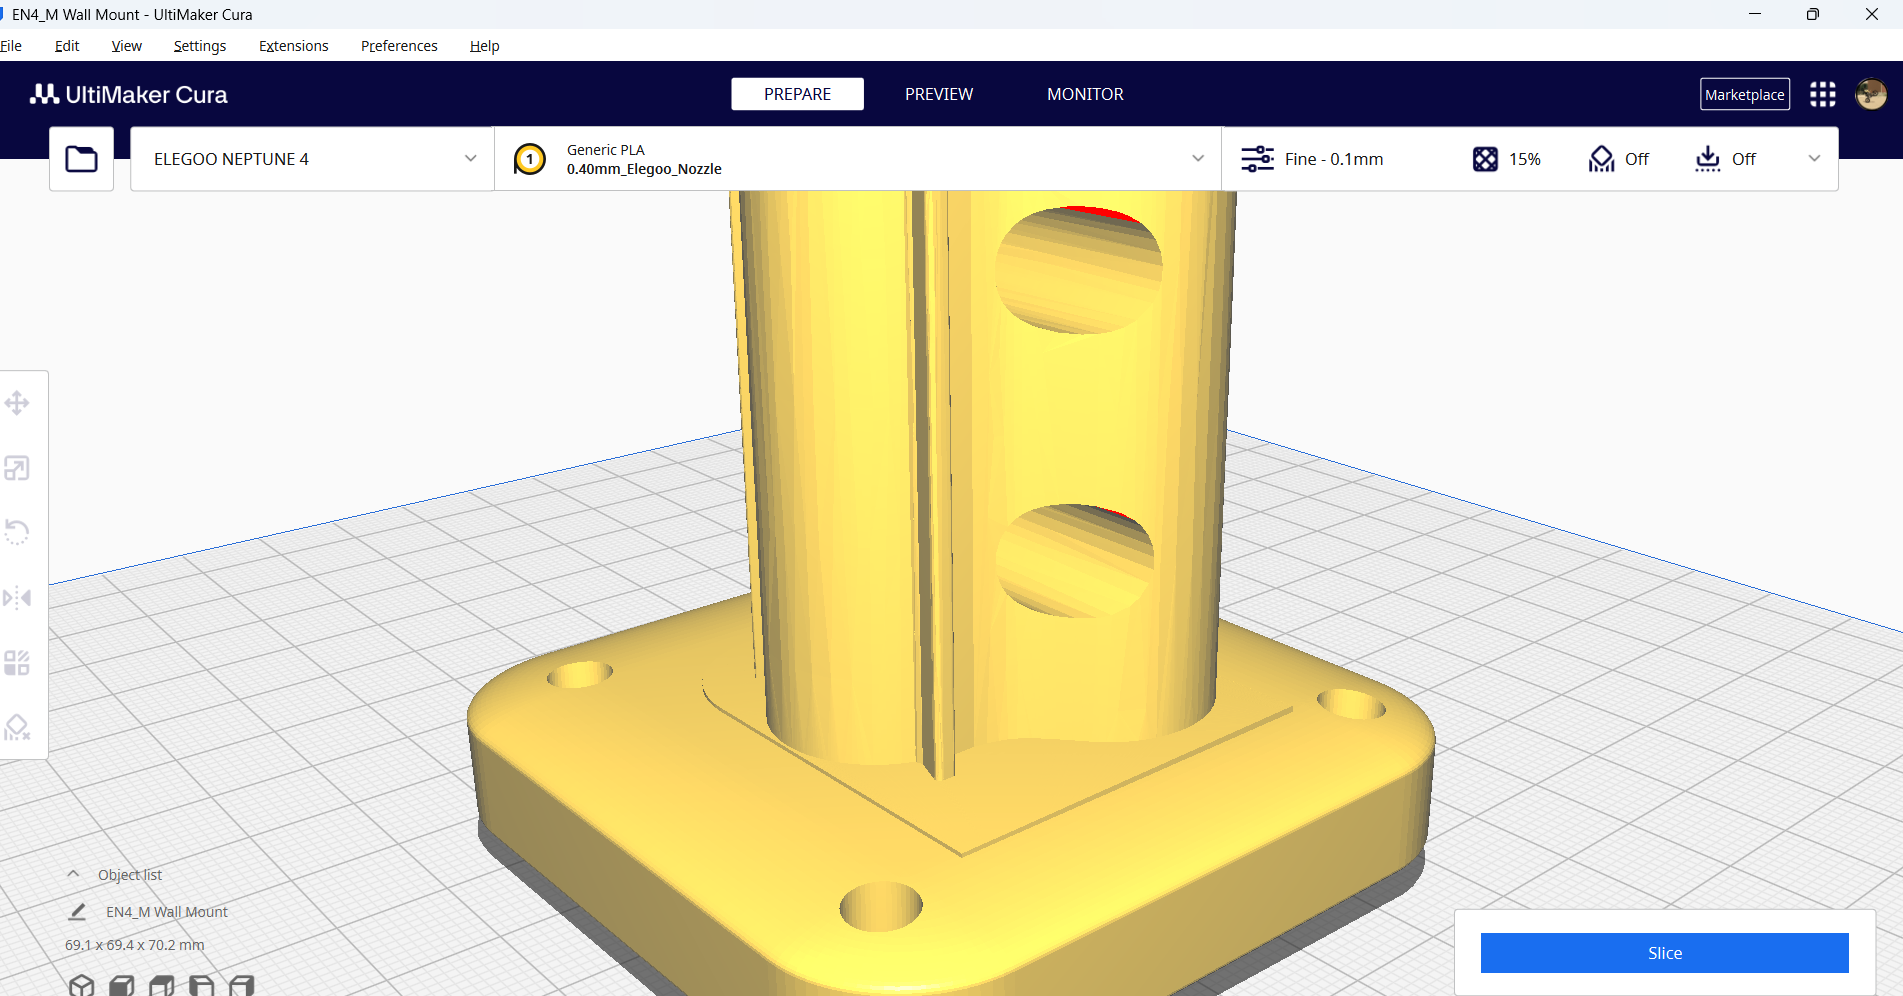Viewport: 1903px width, 996px height.
Task: Switch to 3D perspective view cube
Action: click(82, 986)
